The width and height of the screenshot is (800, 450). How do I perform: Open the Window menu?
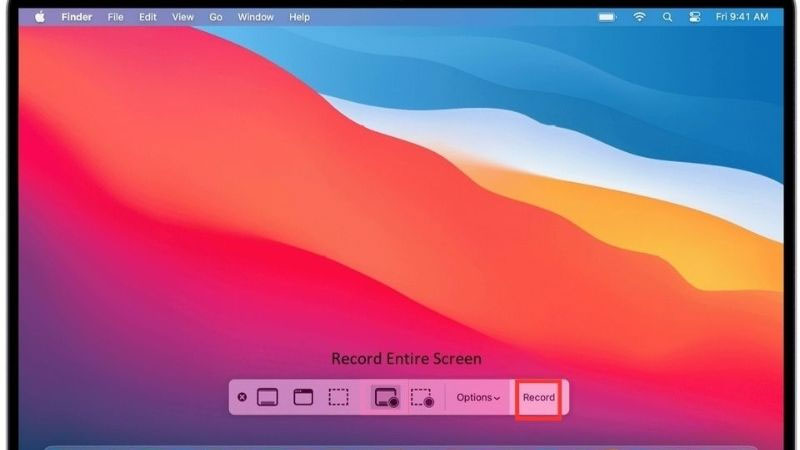[x=255, y=17]
